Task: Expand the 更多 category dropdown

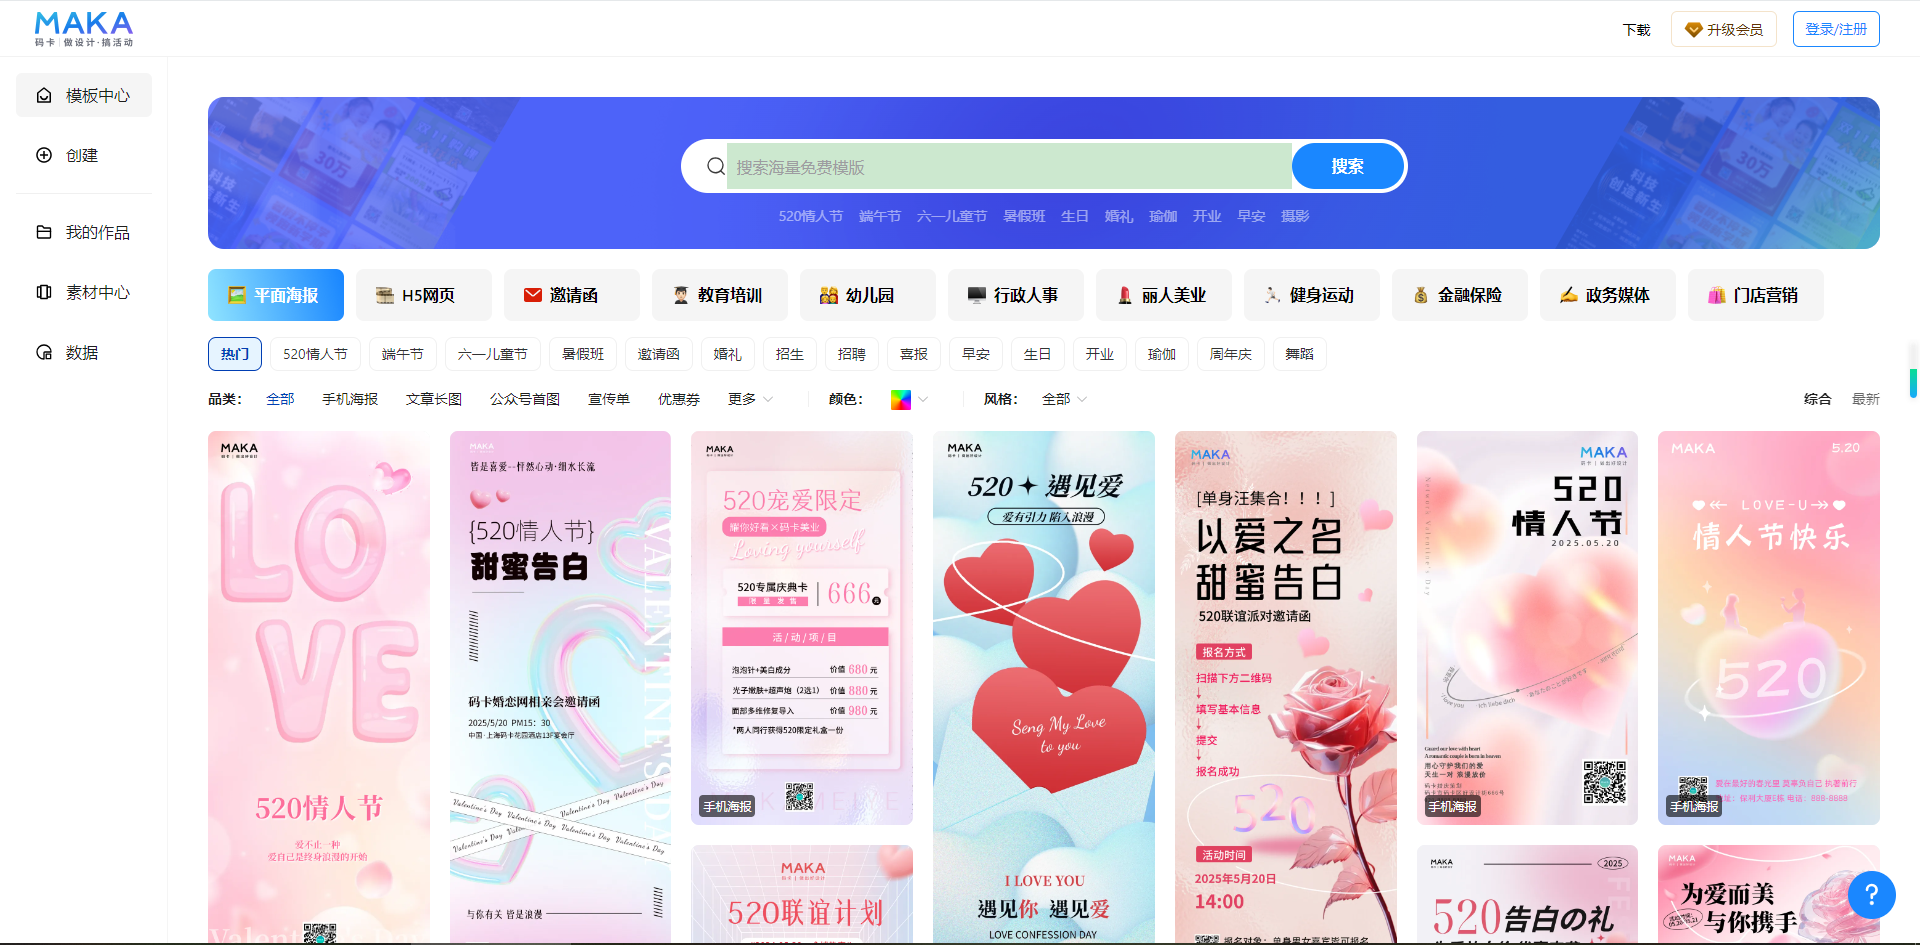Action: click(x=750, y=399)
